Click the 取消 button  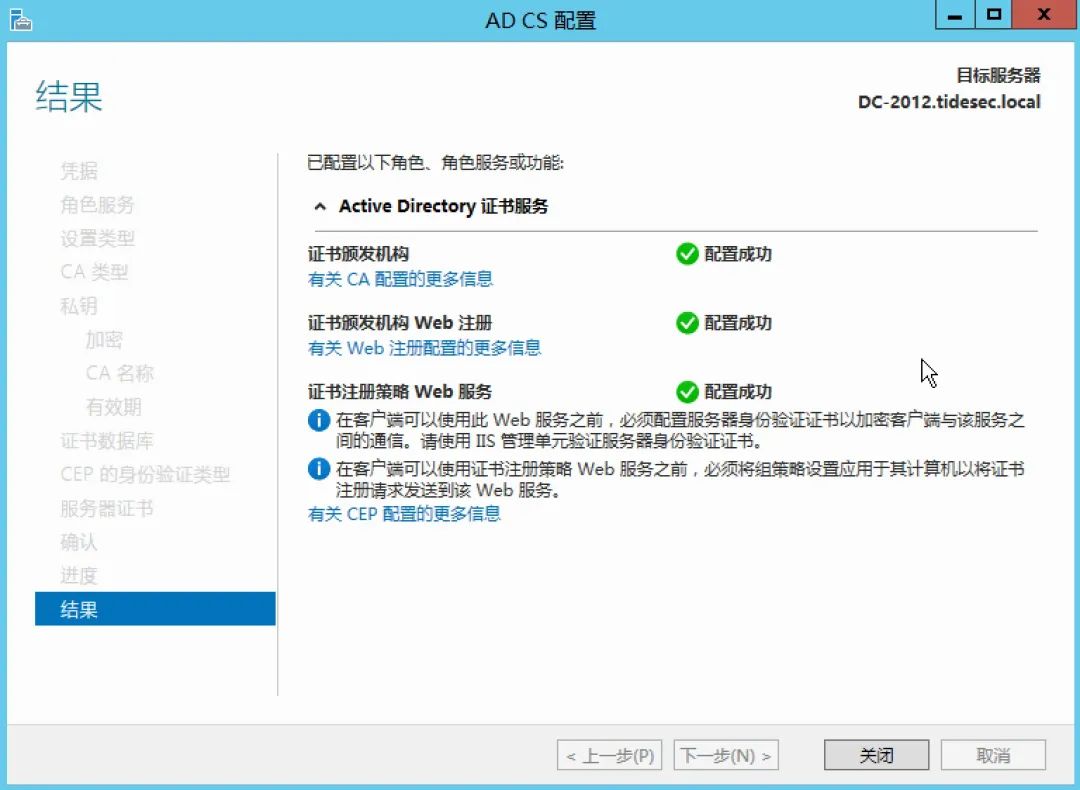click(993, 755)
